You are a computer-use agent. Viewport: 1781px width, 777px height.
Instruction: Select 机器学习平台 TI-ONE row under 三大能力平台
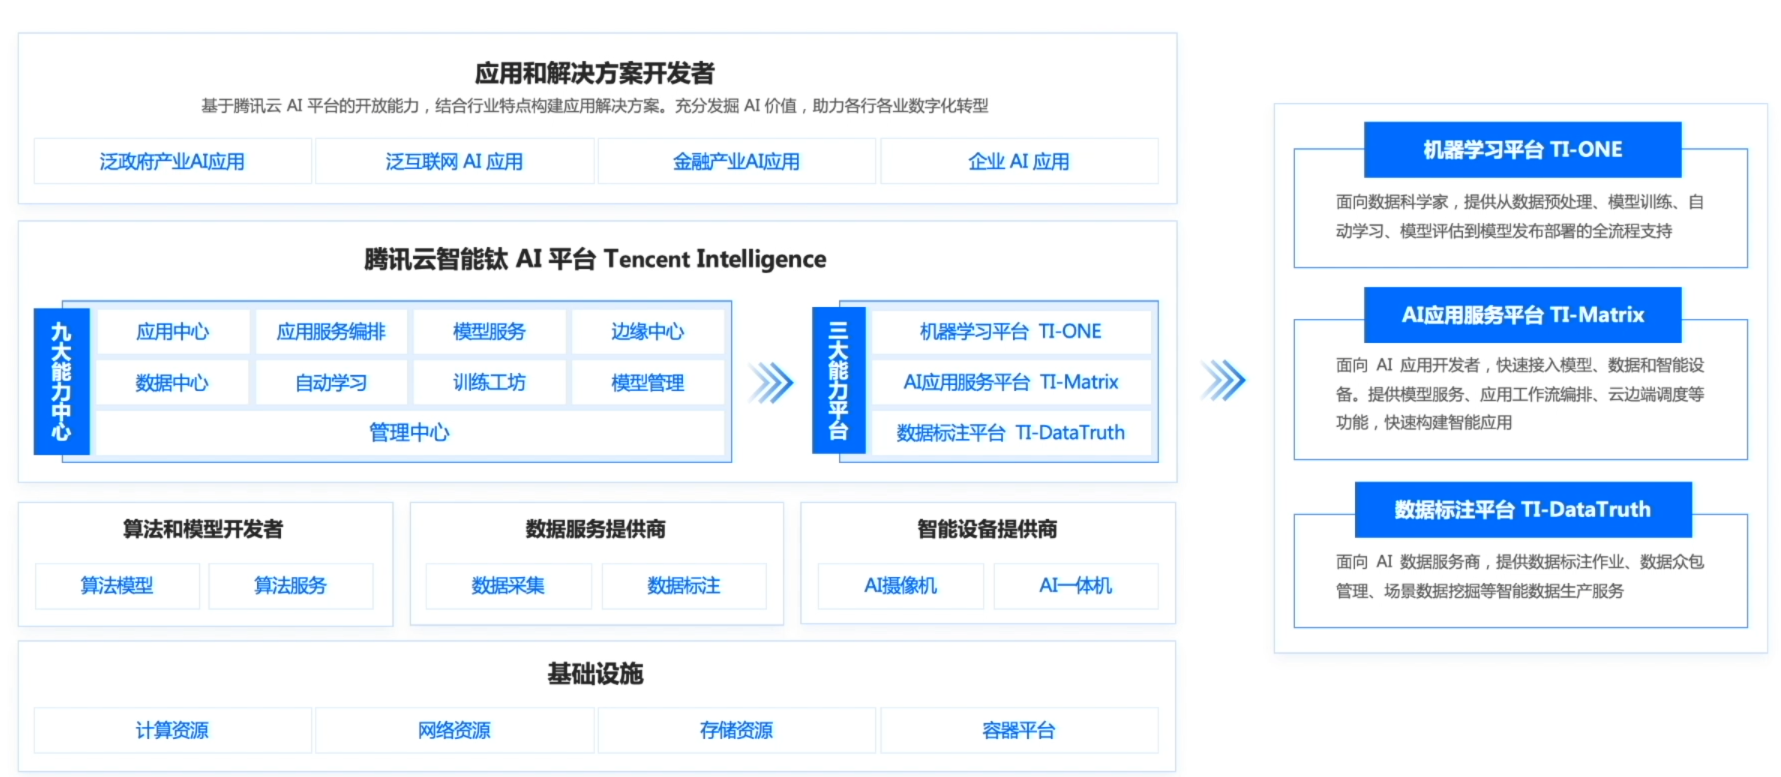click(1011, 331)
